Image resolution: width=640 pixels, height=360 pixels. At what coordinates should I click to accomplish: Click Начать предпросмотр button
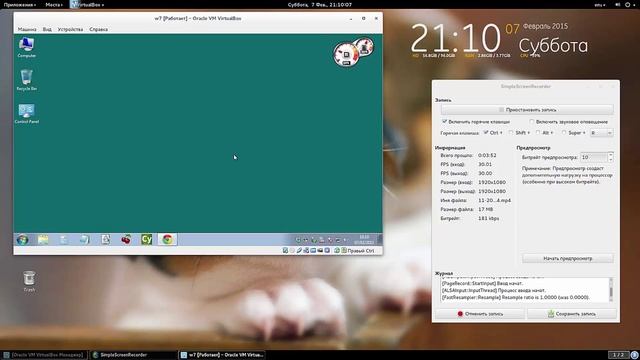567,258
